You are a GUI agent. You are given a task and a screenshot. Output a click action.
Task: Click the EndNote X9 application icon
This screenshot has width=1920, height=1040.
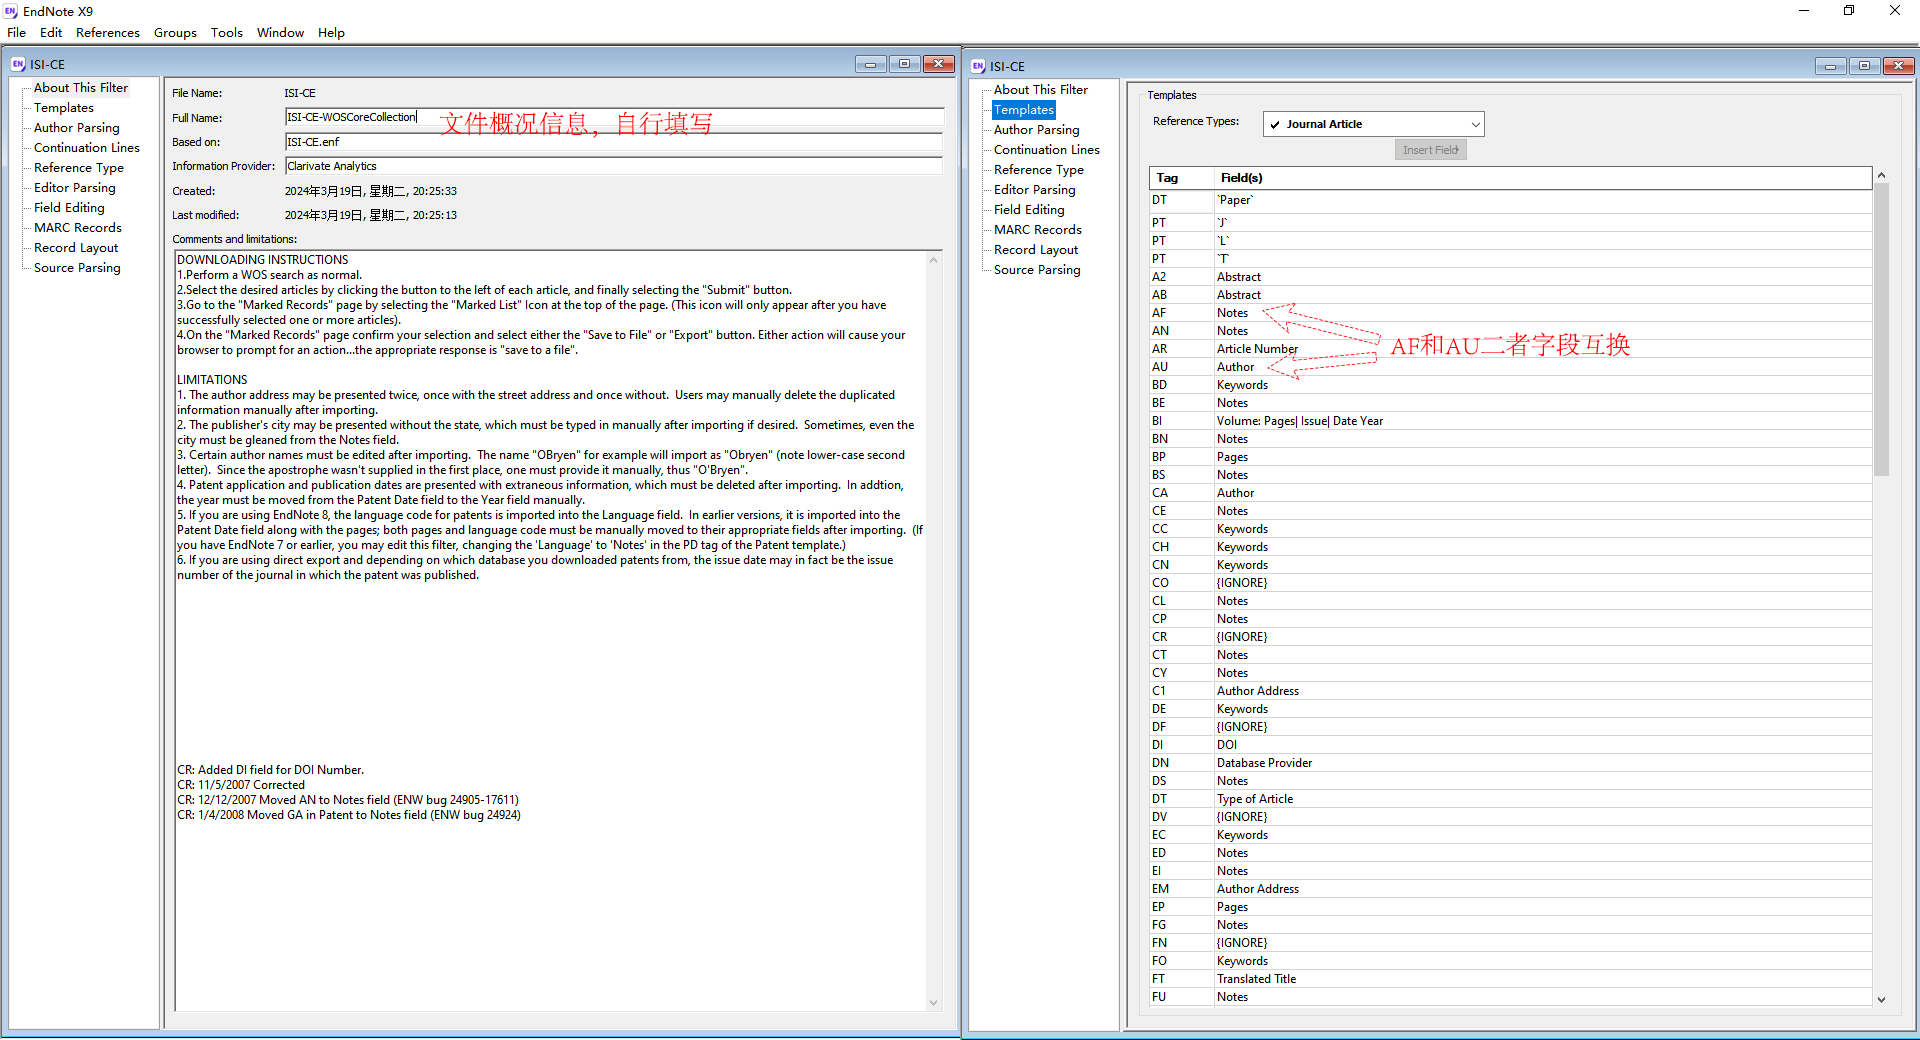tap(10, 11)
